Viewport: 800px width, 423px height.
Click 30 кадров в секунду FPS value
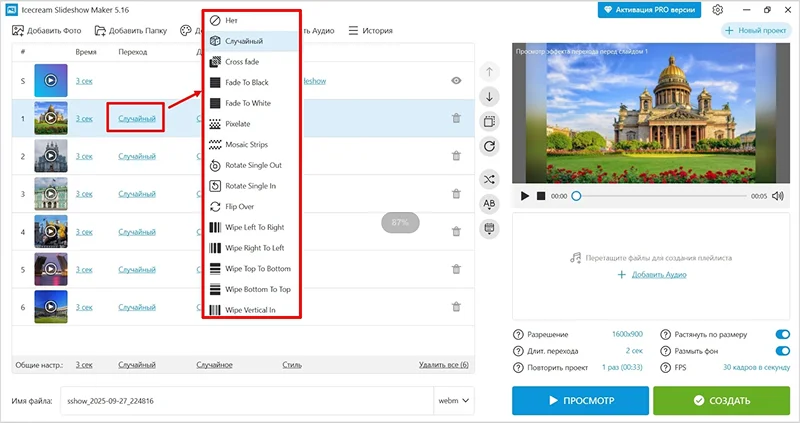tap(756, 367)
